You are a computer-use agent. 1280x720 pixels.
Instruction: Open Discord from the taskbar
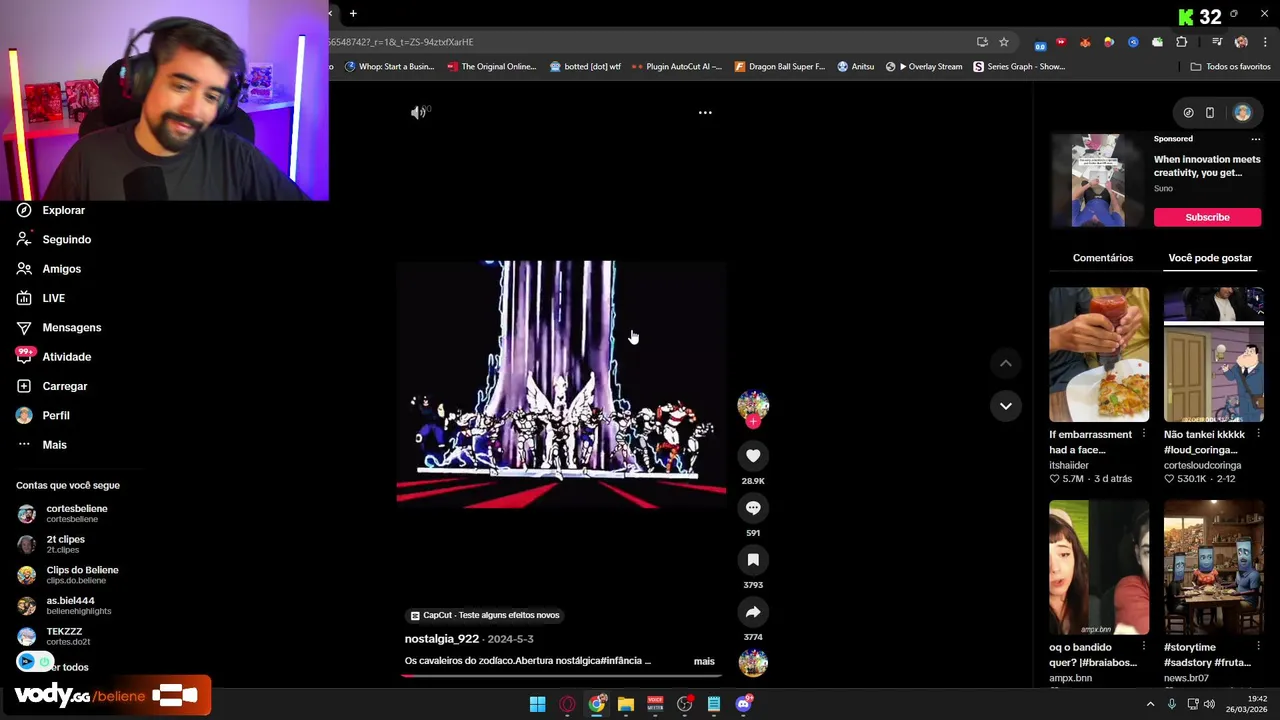pyautogui.click(x=743, y=704)
